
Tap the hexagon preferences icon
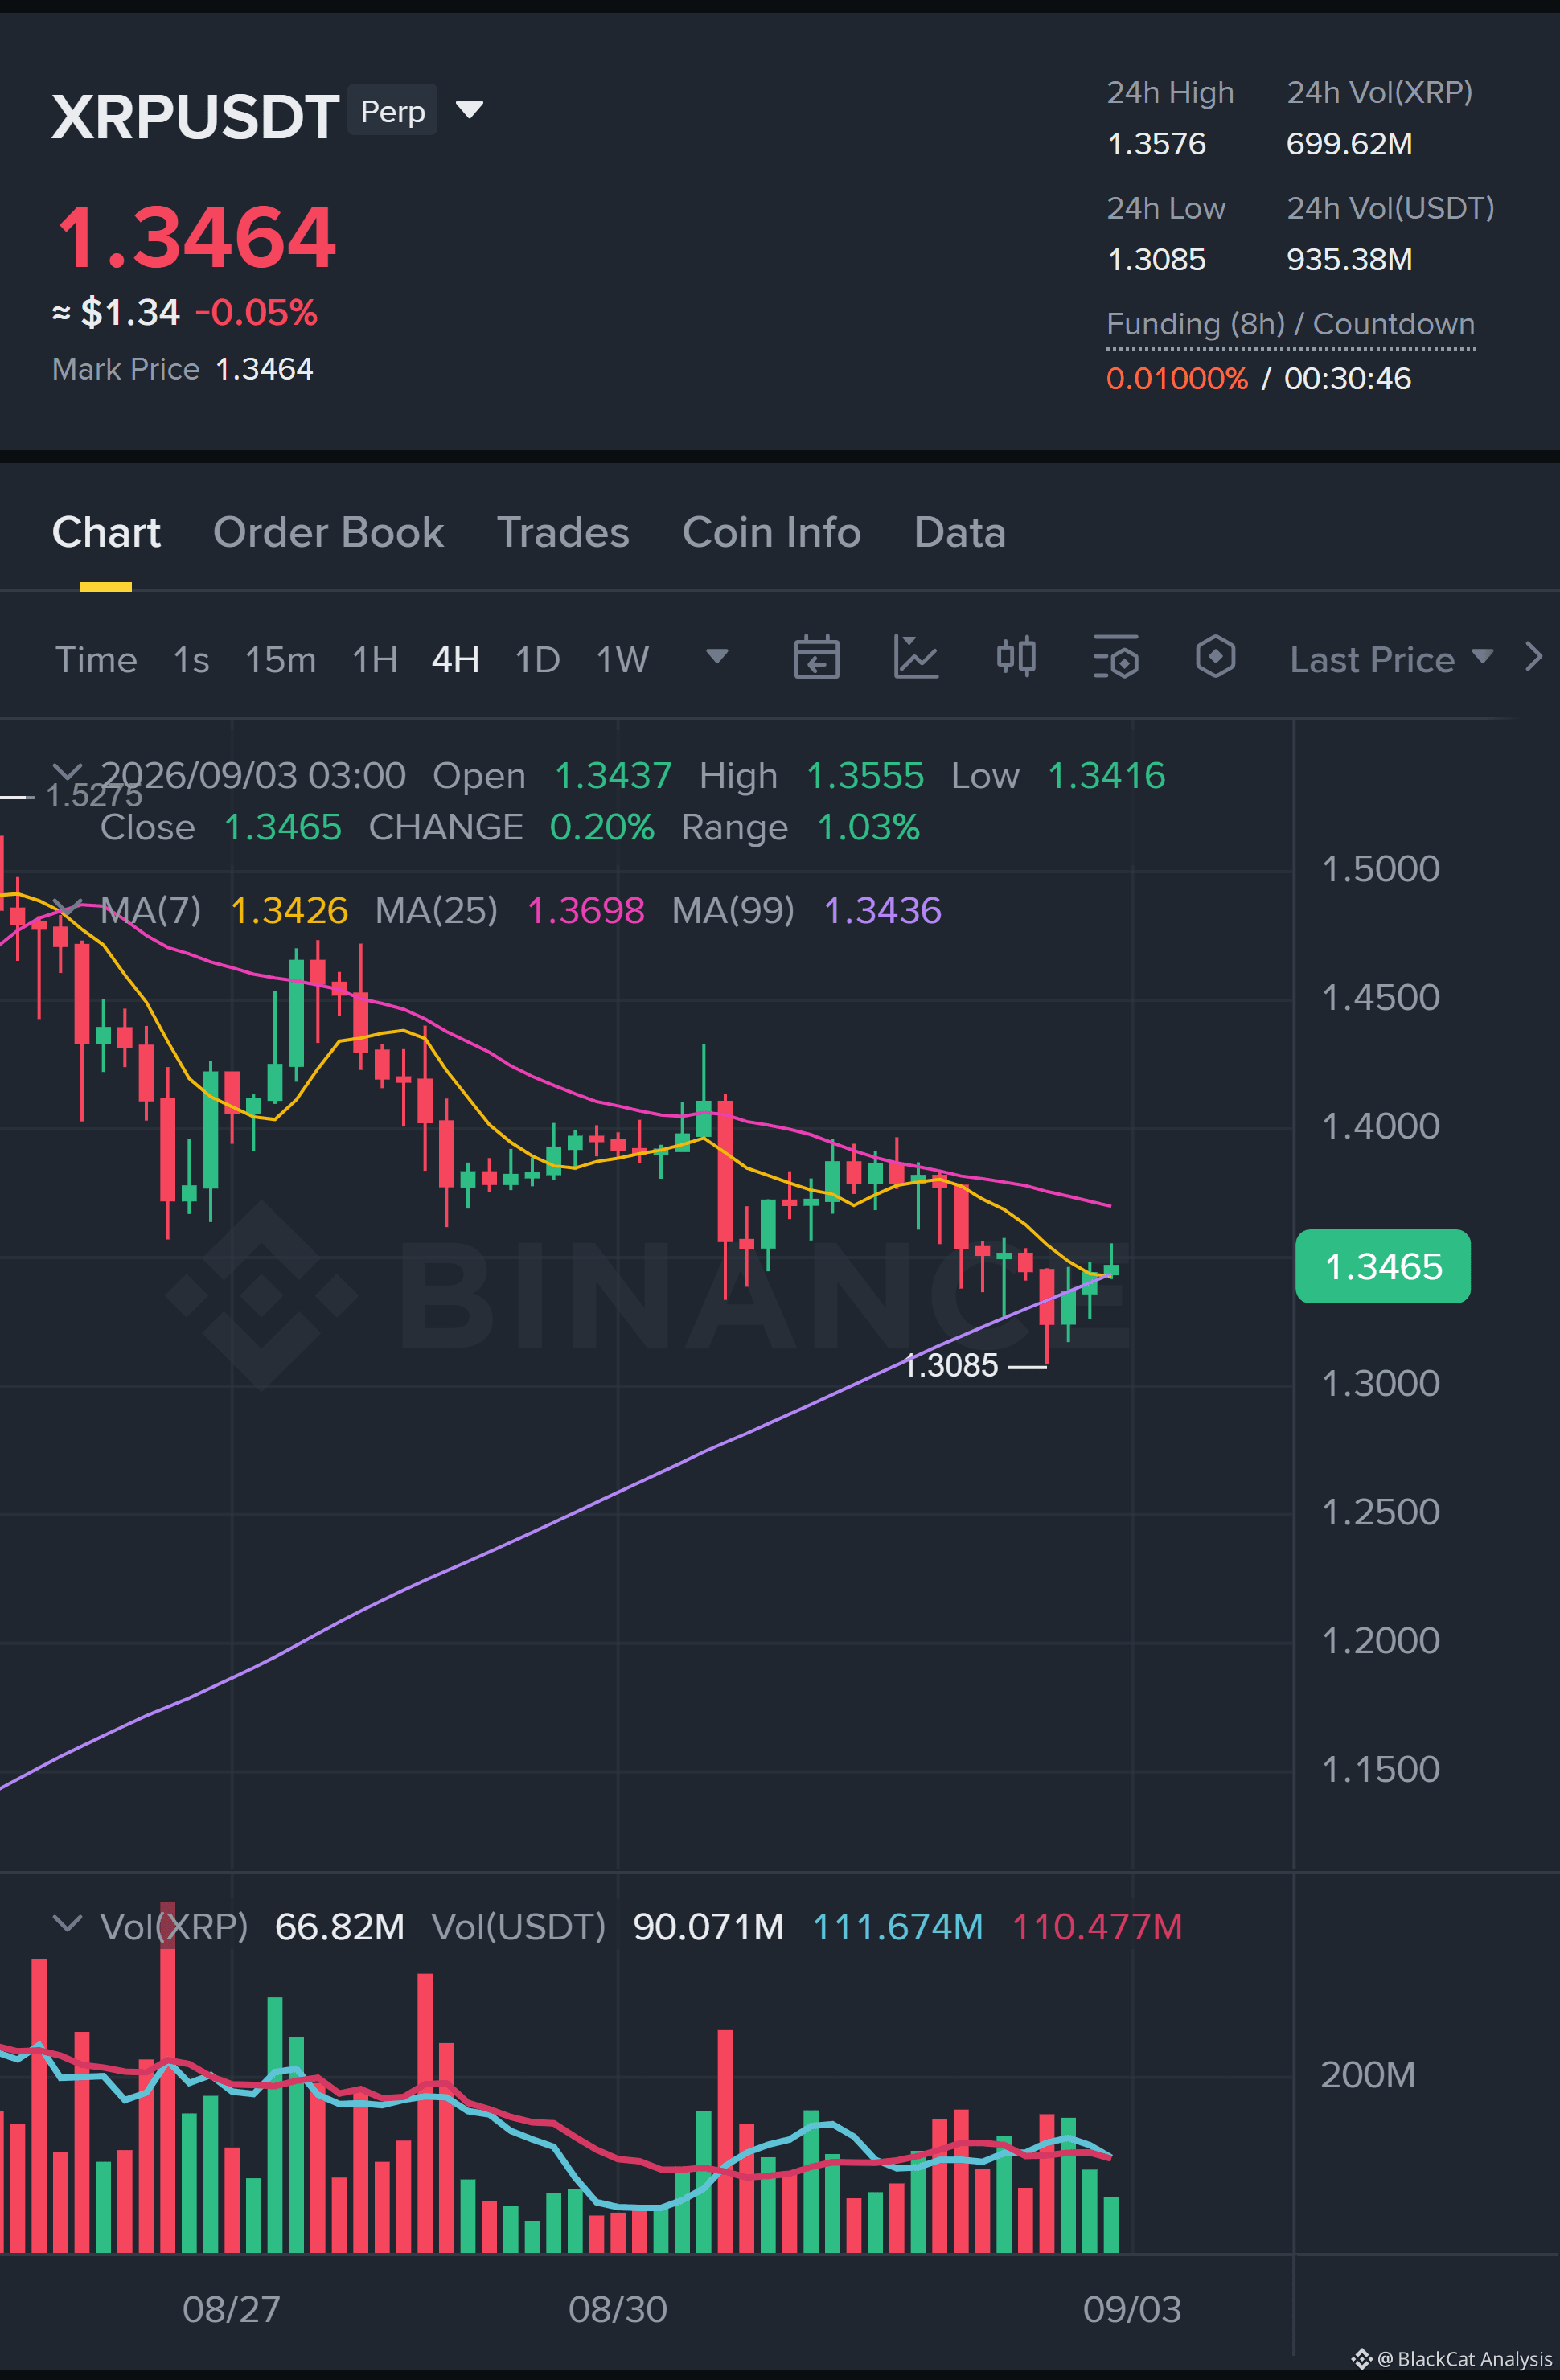pyautogui.click(x=1215, y=657)
